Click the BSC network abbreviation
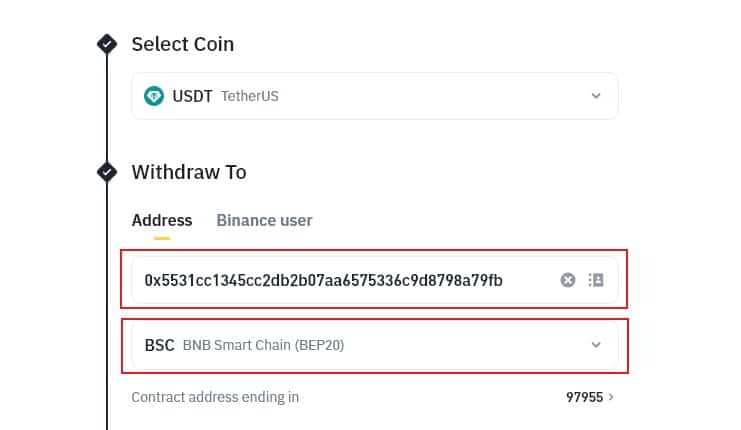741x430 pixels. [x=159, y=345]
